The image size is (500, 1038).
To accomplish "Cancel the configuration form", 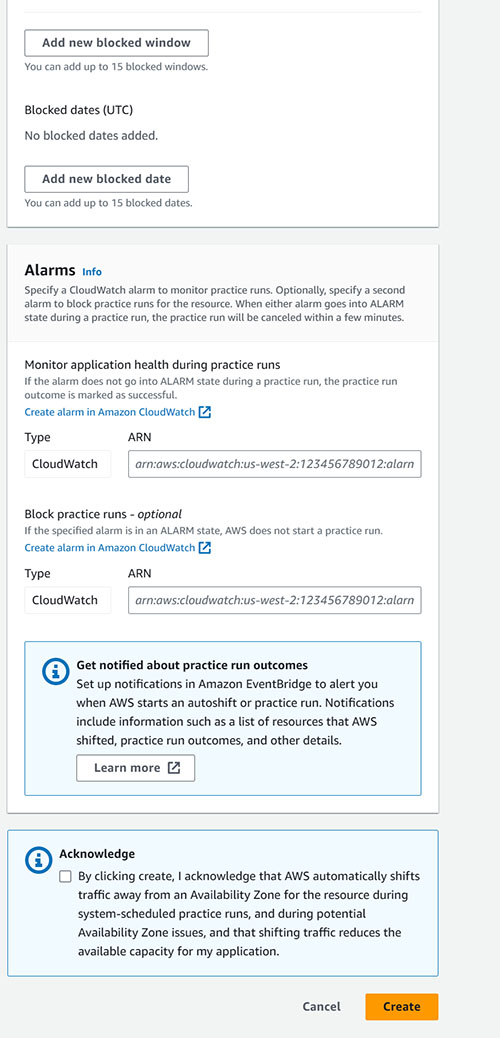I will 322,1006.
